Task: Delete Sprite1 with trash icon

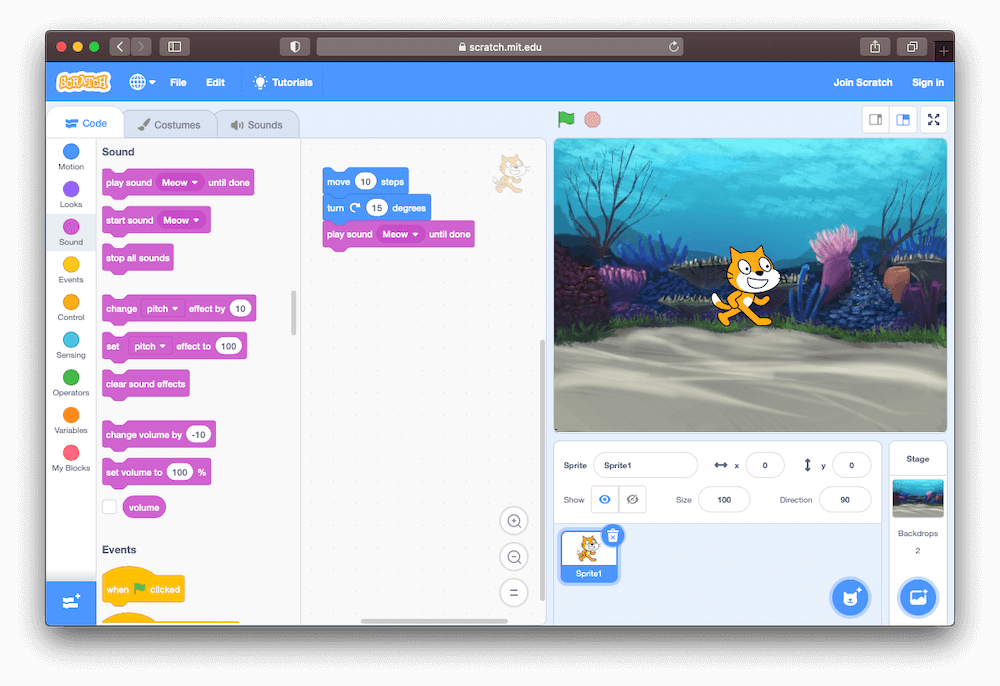Action: click(x=612, y=536)
